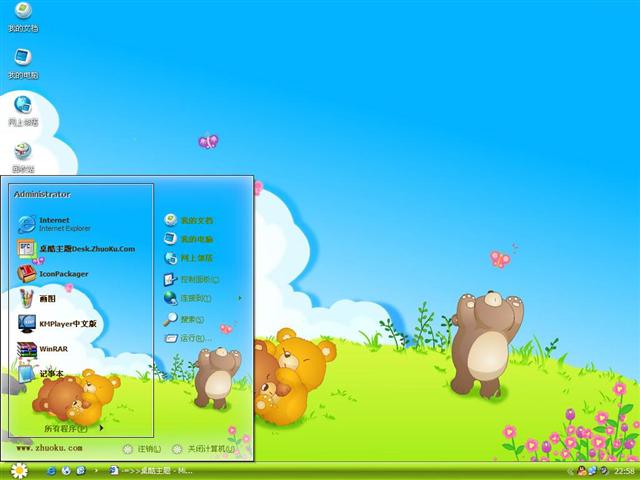Open 我的电脑 in Start menu right column
Screen dimensions: 640x480
[188, 239]
